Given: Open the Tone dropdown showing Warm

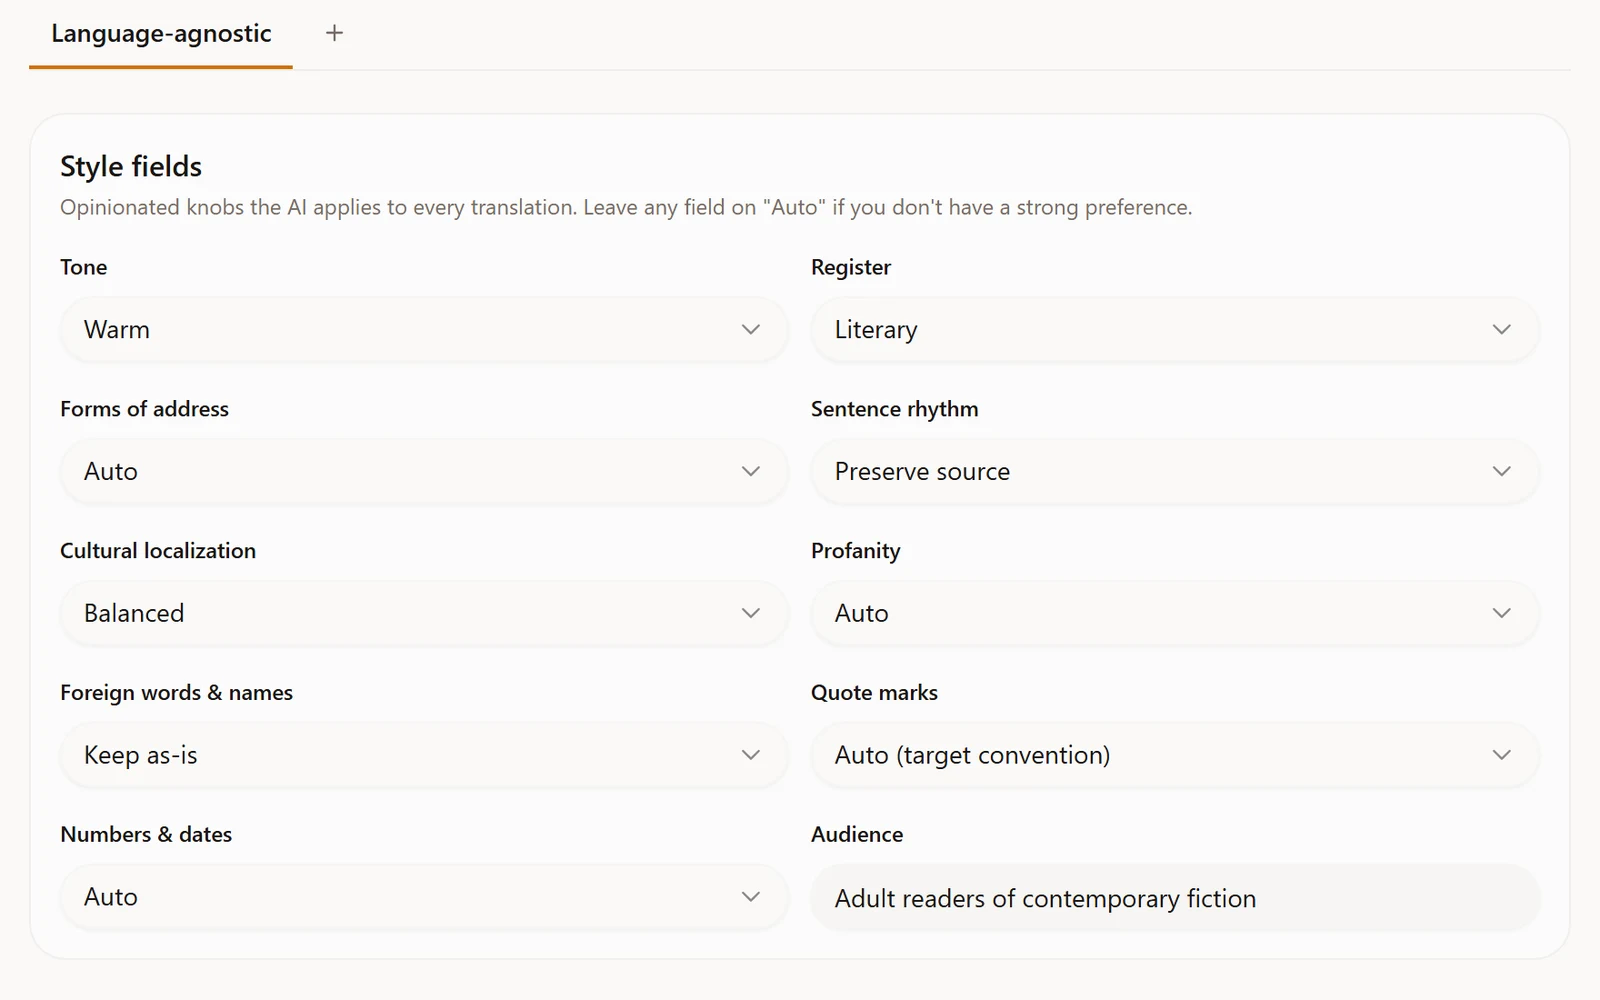Looking at the screenshot, I should pos(424,330).
